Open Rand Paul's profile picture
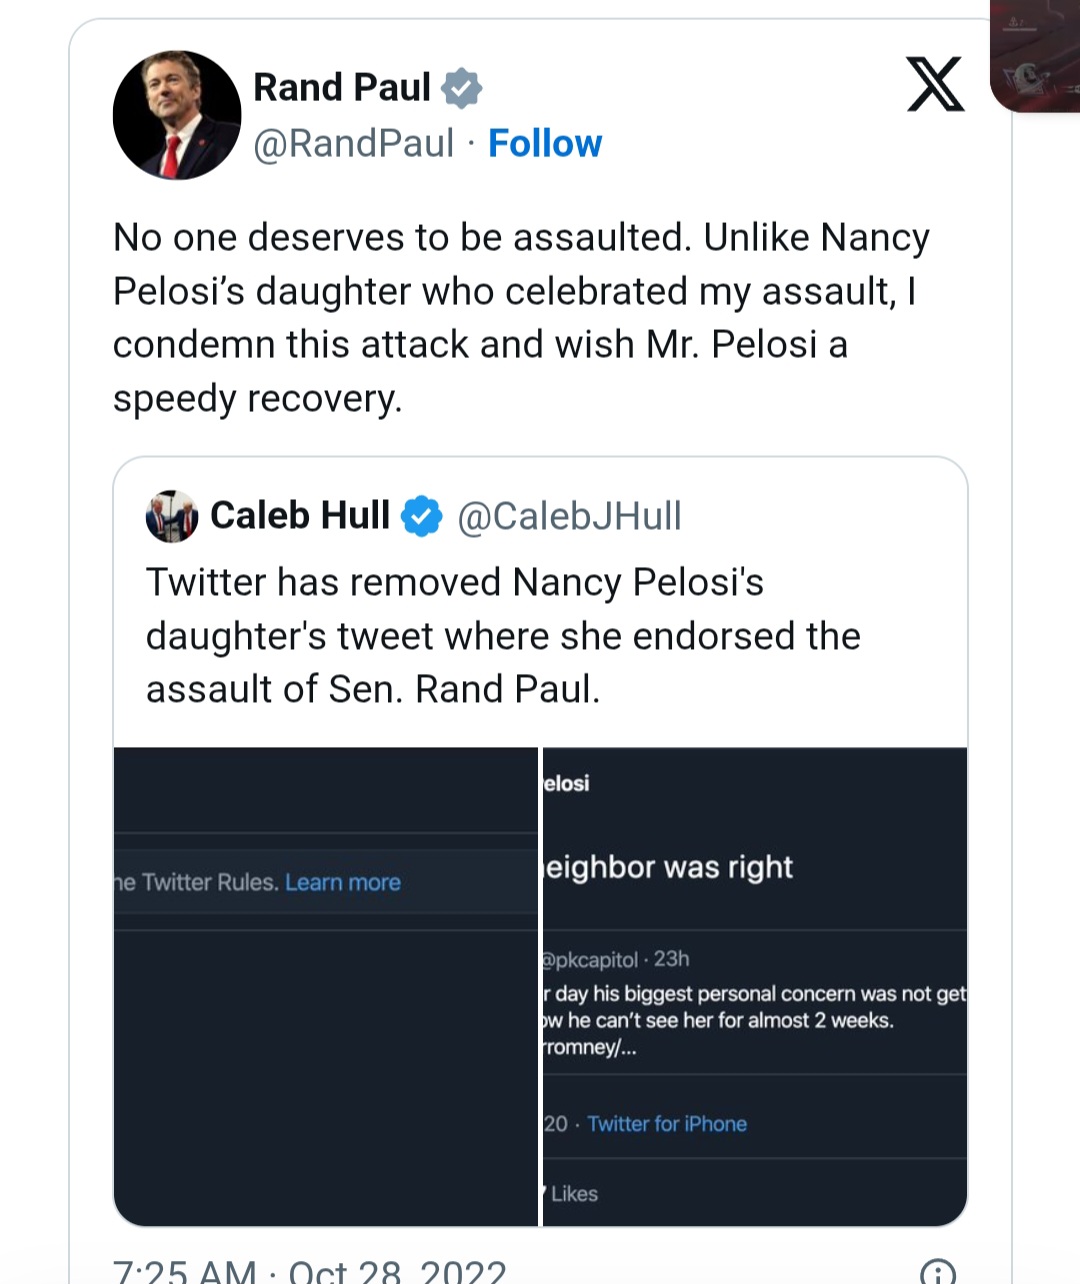The height and width of the screenshot is (1284, 1080). click(177, 115)
